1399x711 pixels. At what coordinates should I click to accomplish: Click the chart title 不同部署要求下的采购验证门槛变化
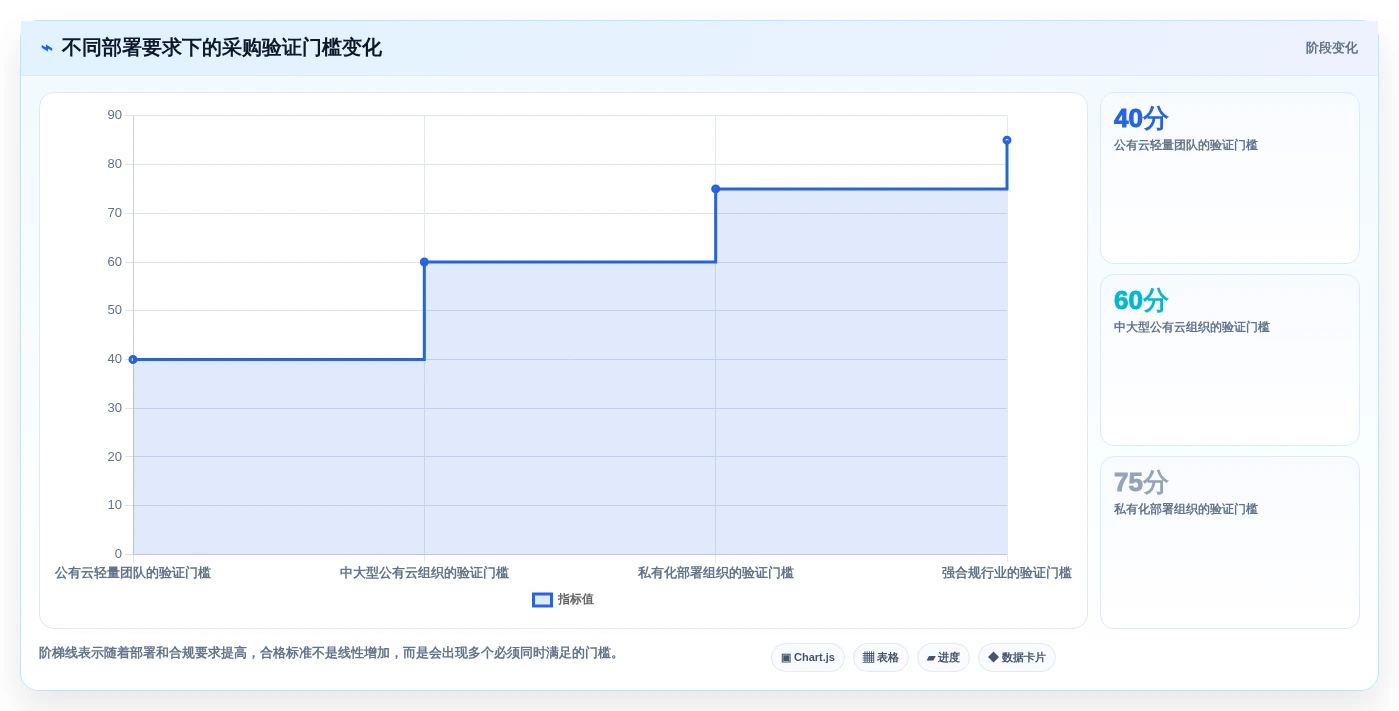(x=222, y=48)
